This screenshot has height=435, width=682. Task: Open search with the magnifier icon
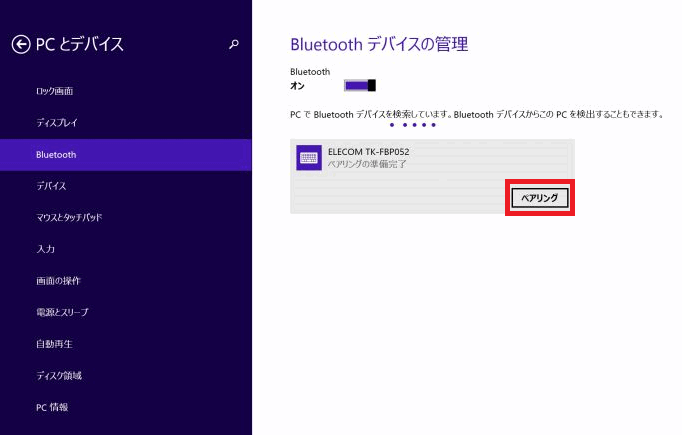[234, 44]
